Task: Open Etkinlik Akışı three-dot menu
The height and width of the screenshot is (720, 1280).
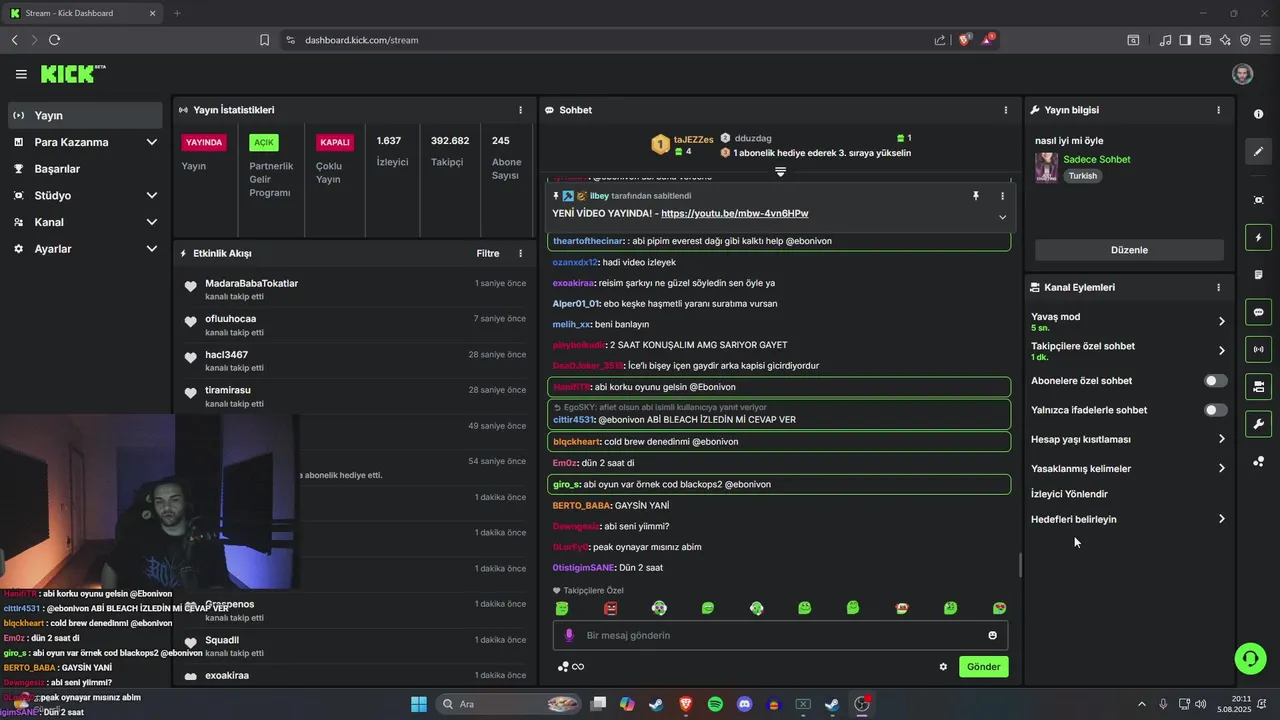Action: pos(520,254)
